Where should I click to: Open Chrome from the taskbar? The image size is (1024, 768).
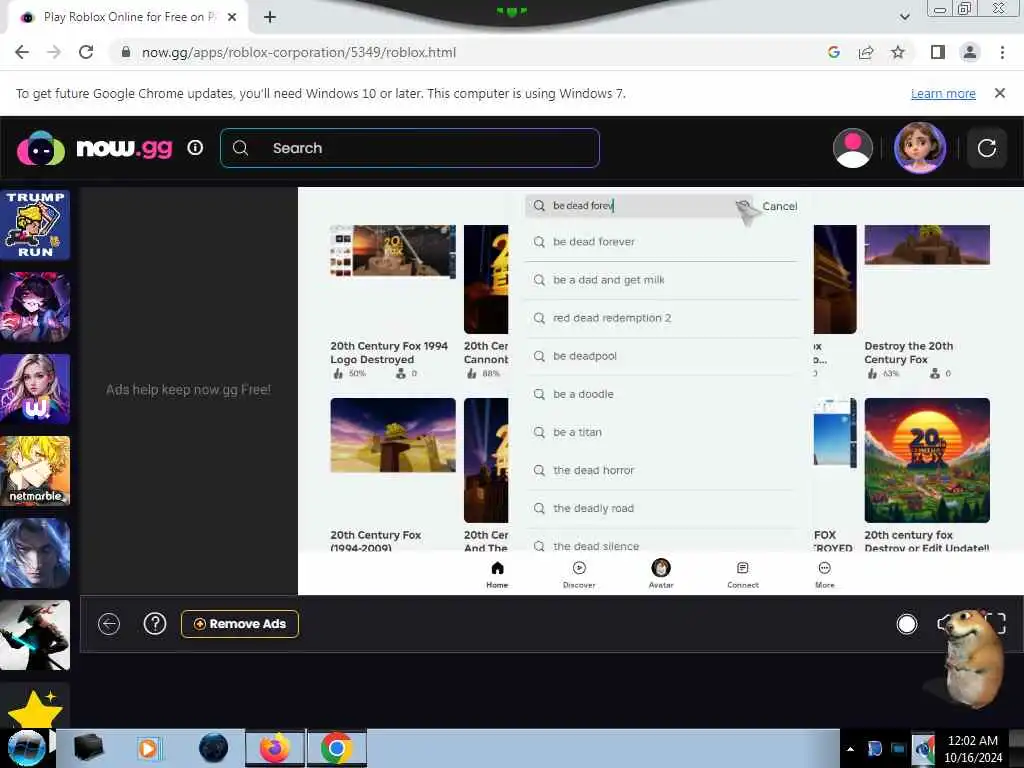[x=336, y=748]
